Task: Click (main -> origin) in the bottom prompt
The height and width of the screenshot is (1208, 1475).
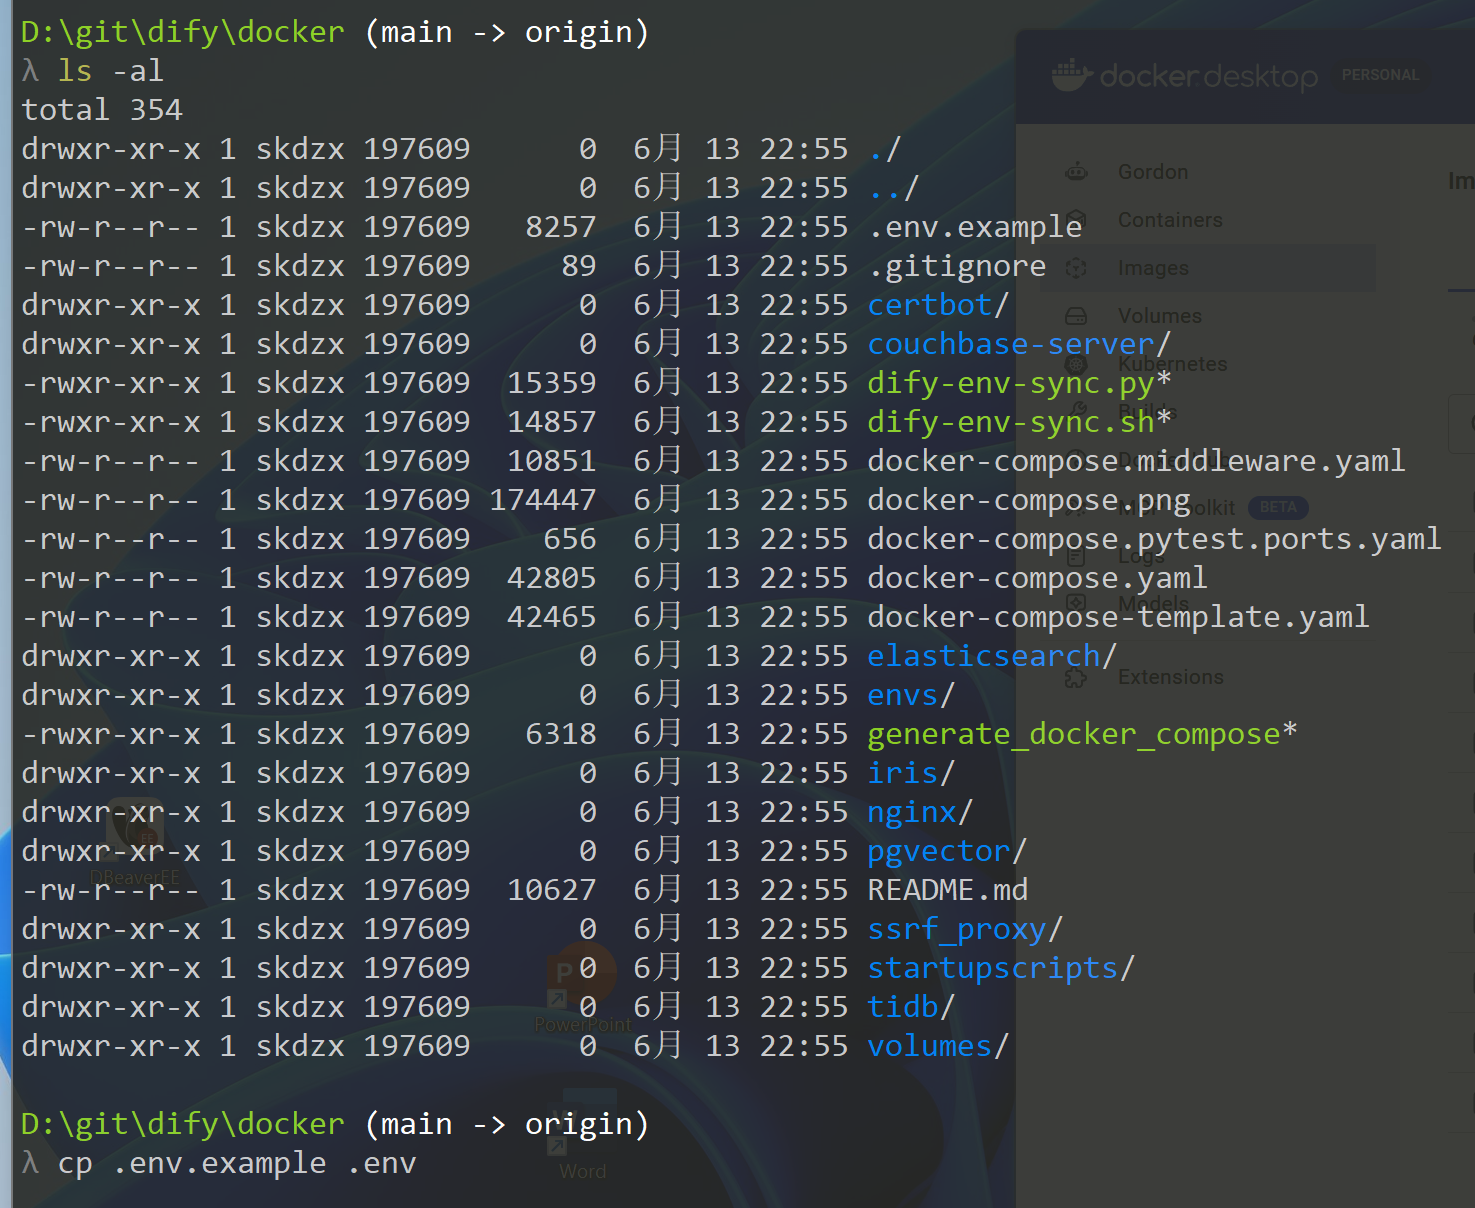Action: tap(507, 1124)
